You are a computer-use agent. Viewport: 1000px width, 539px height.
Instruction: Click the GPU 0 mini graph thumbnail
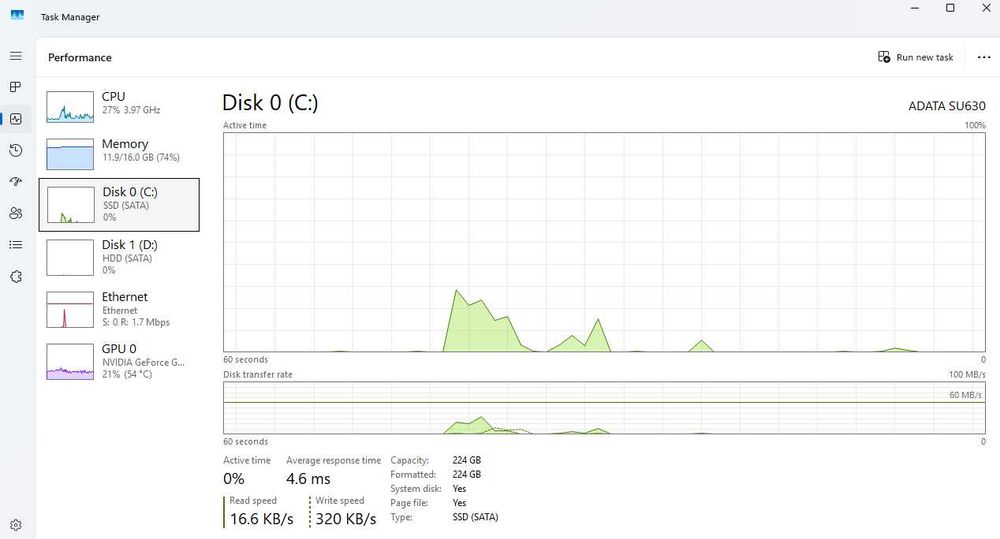pos(70,362)
